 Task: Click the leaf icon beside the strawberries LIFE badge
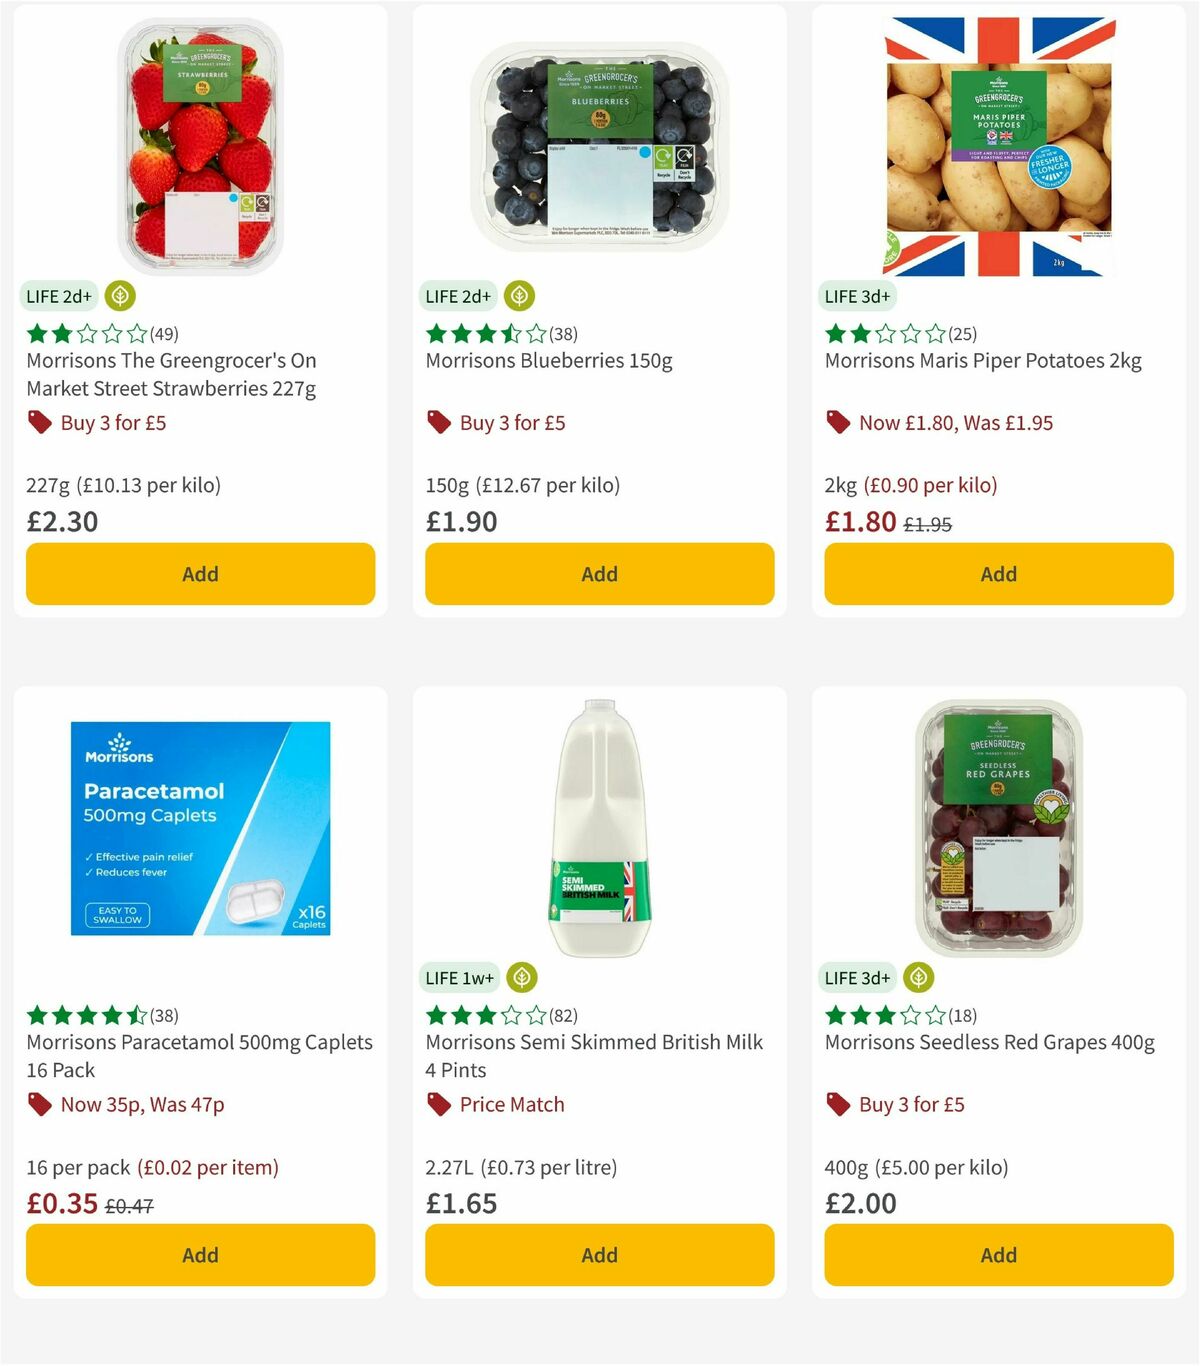coord(119,296)
